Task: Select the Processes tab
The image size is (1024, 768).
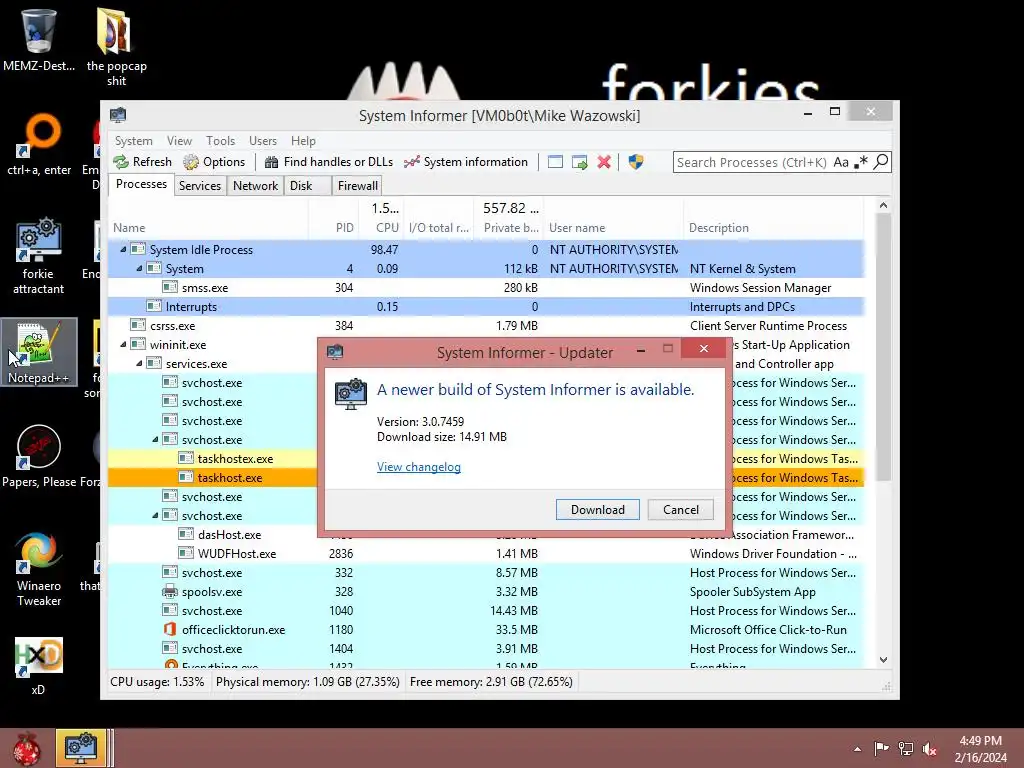Action: point(141,184)
